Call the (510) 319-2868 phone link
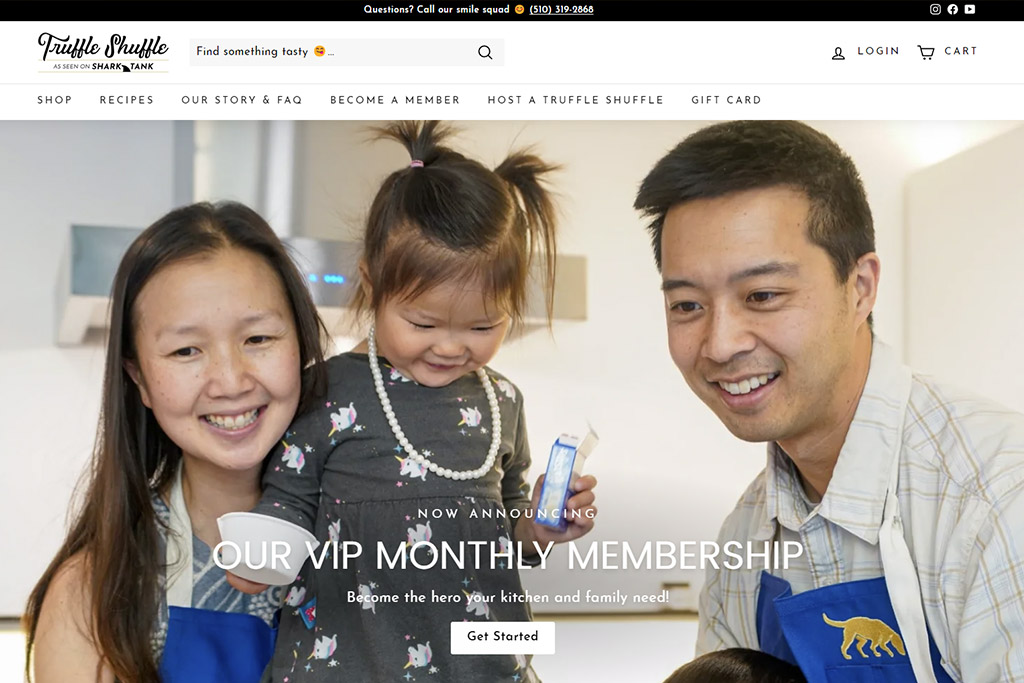This screenshot has height=683, width=1024. (x=561, y=9)
